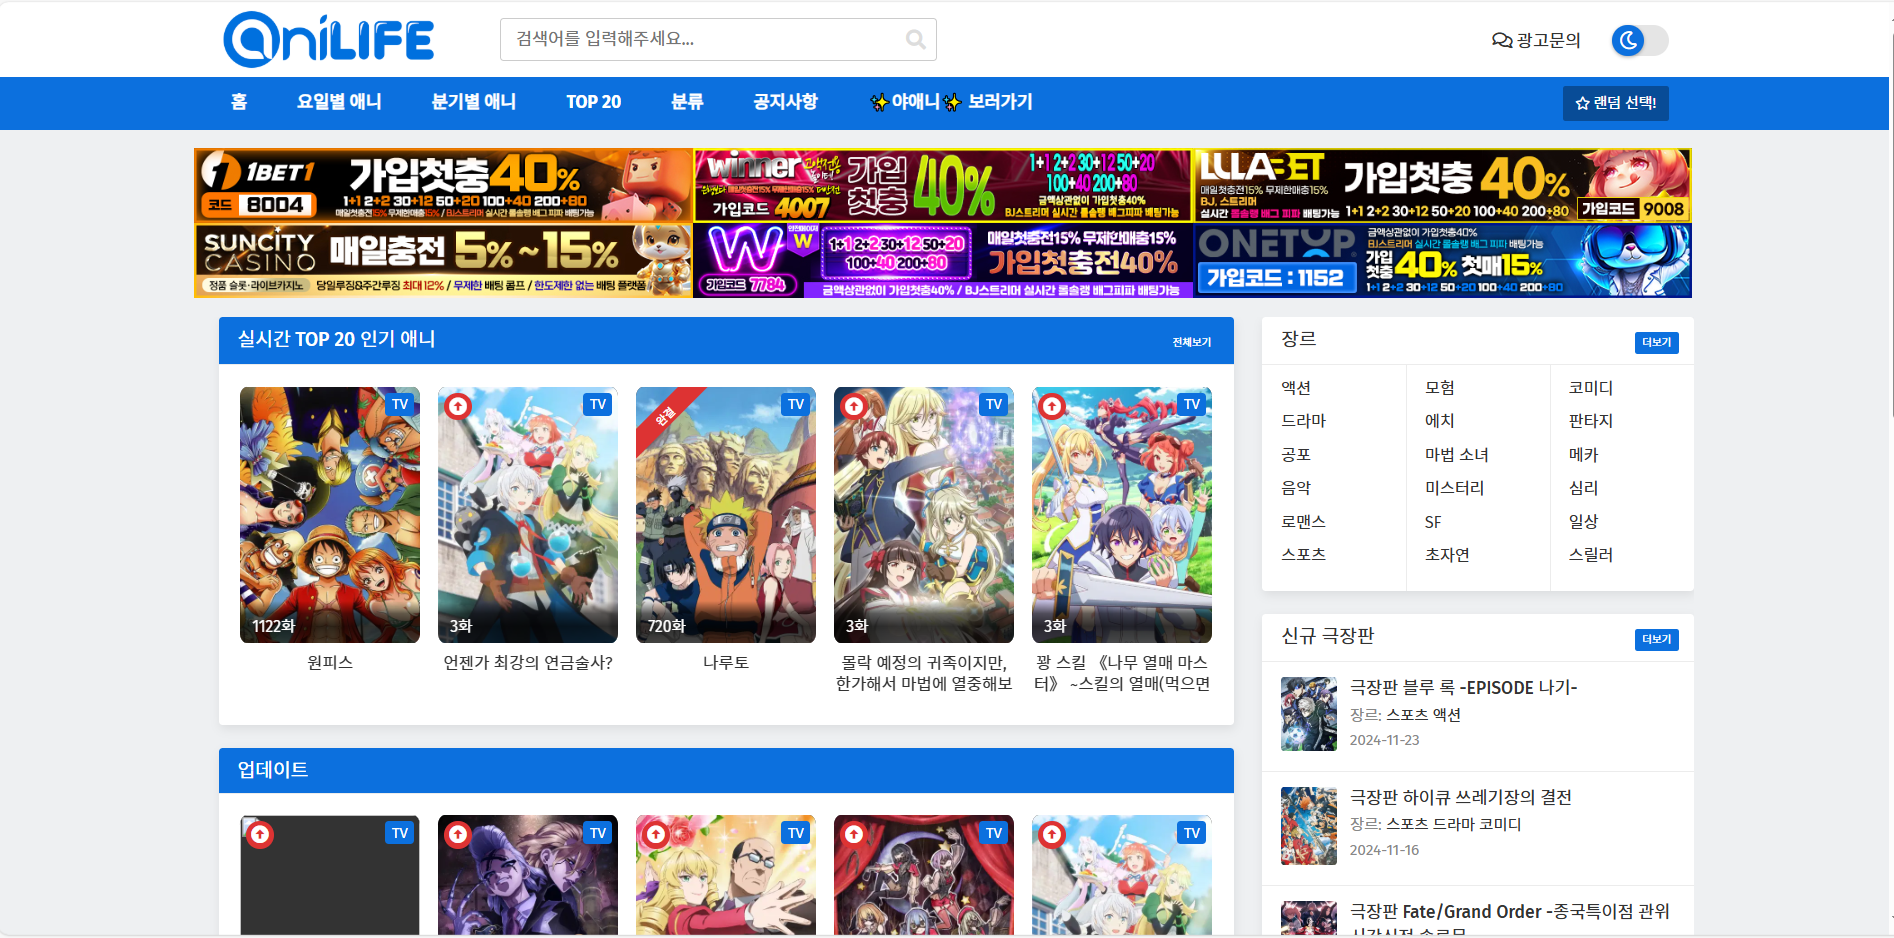Open the 블루 록 movie thumbnail

(x=1309, y=714)
